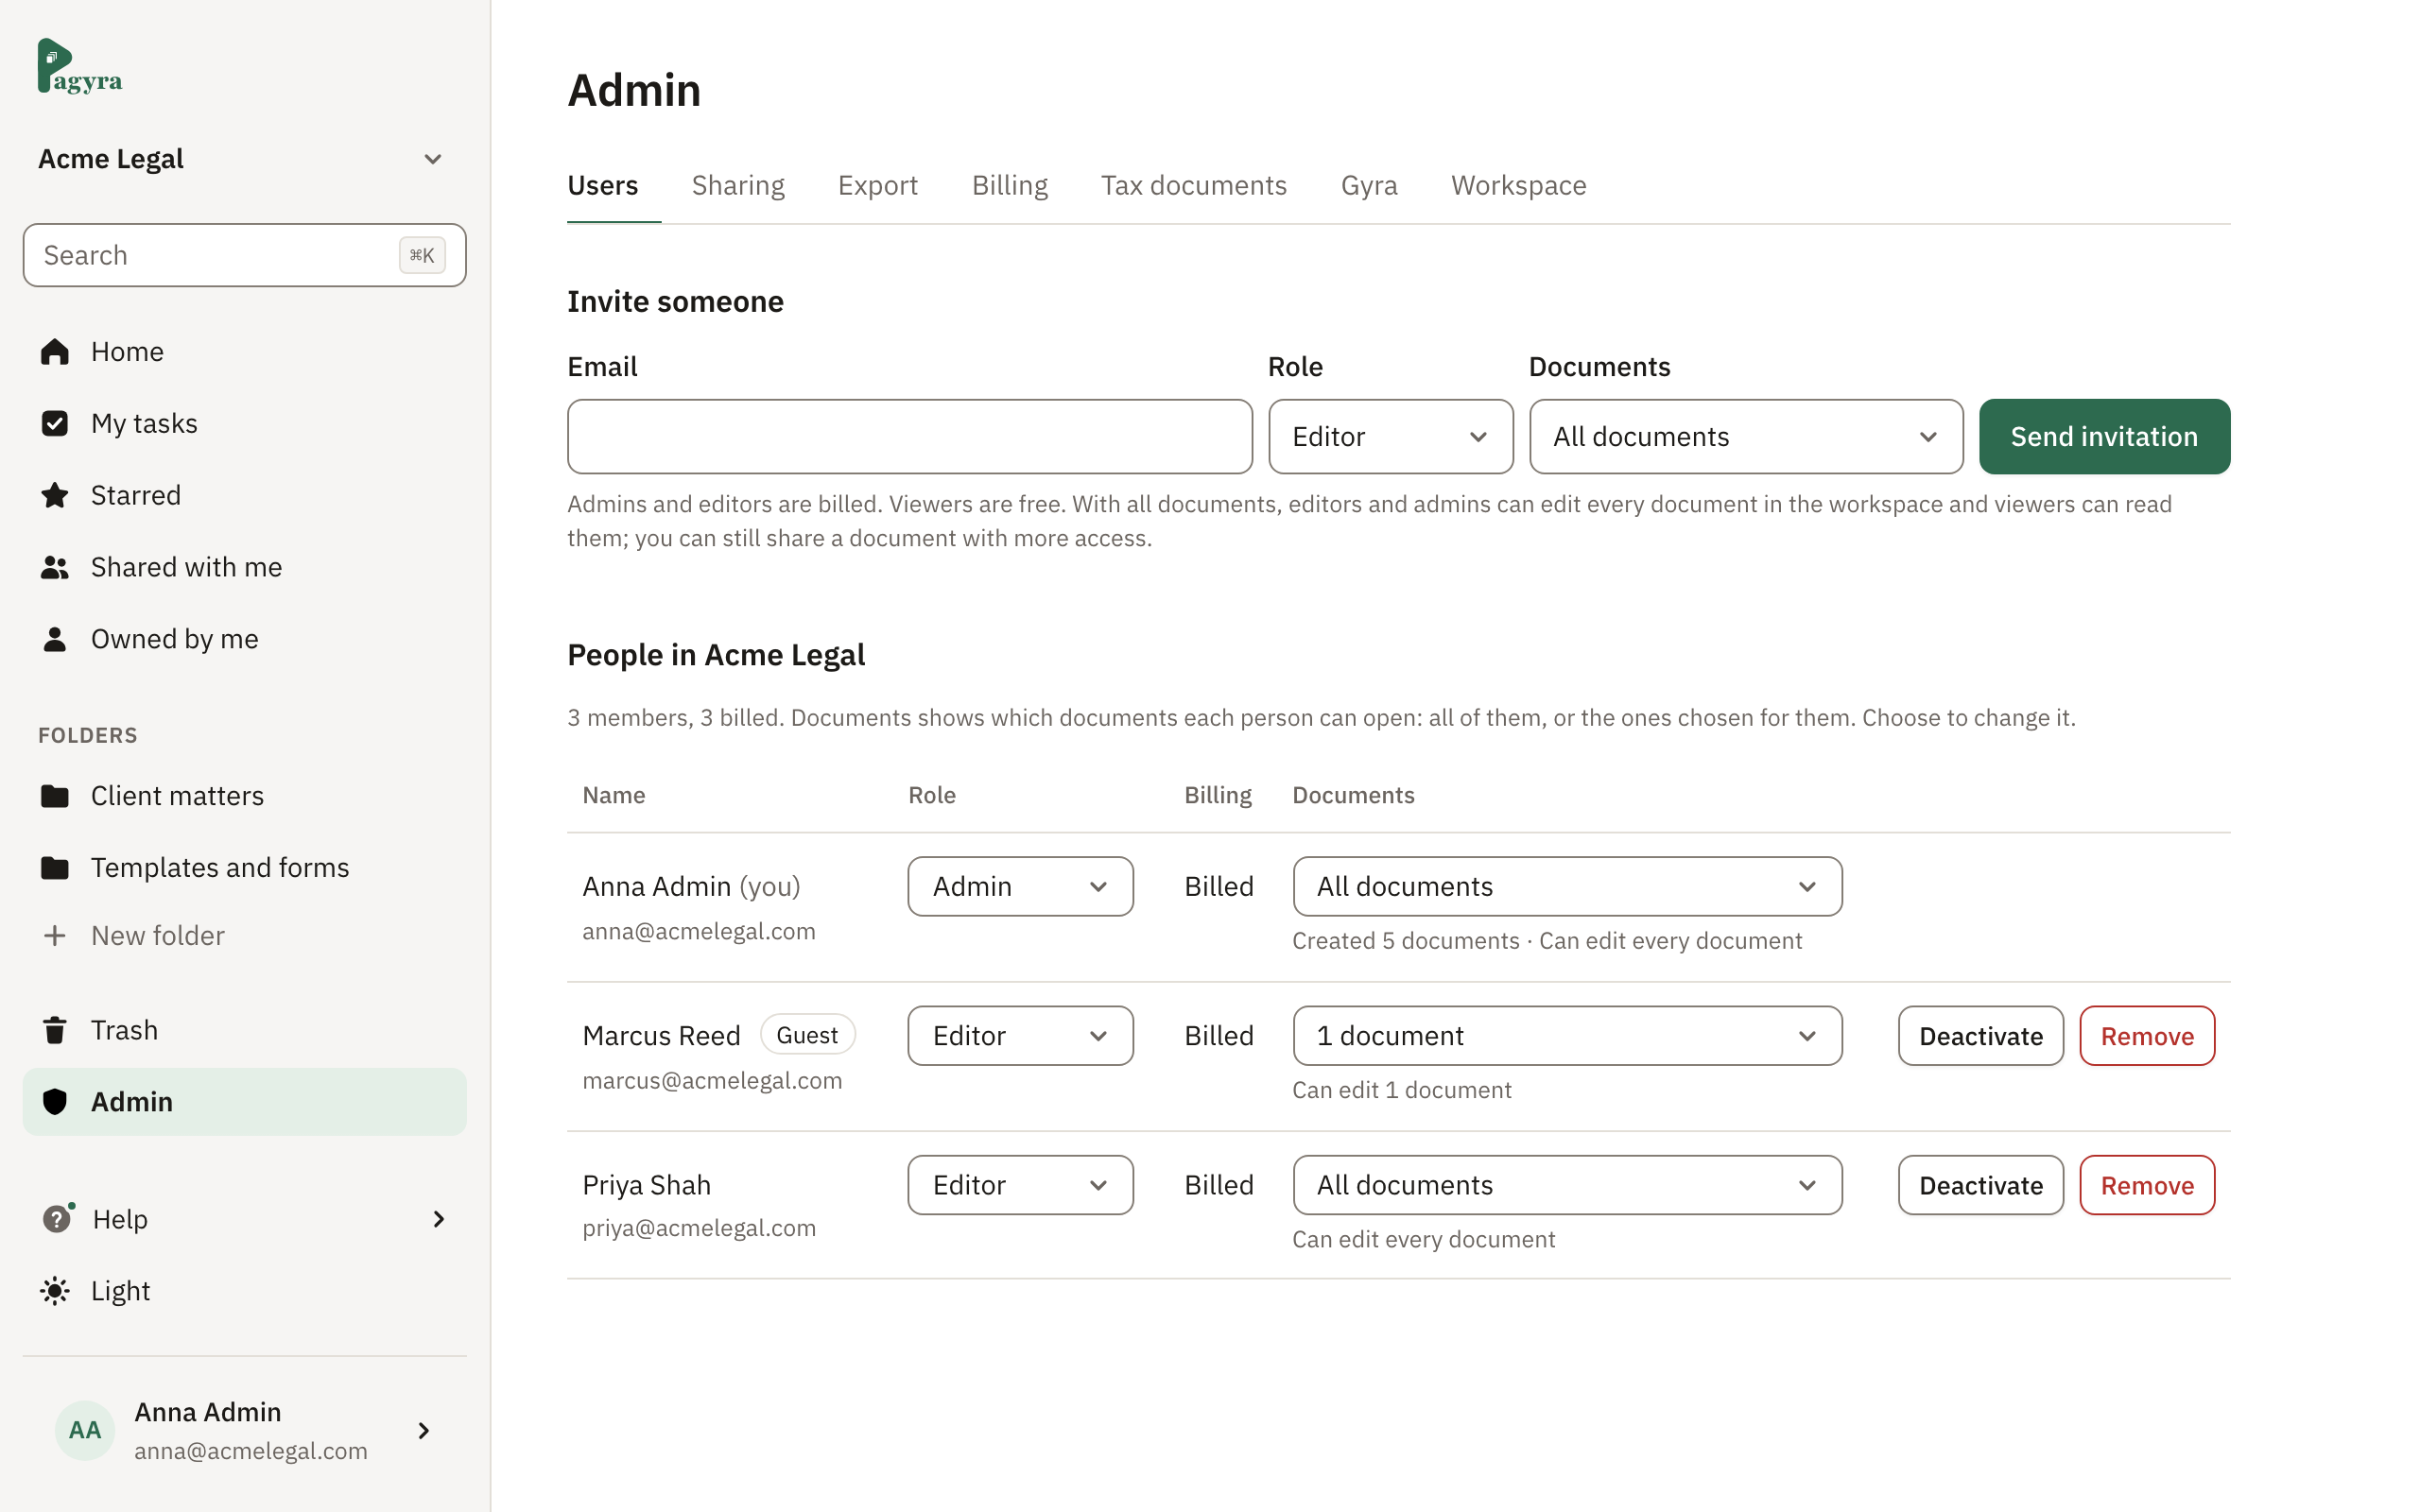The width and height of the screenshot is (2420, 1512).
Task: Change Anna Admin's role dropdown
Action: pyautogui.click(x=1020, y=886)
